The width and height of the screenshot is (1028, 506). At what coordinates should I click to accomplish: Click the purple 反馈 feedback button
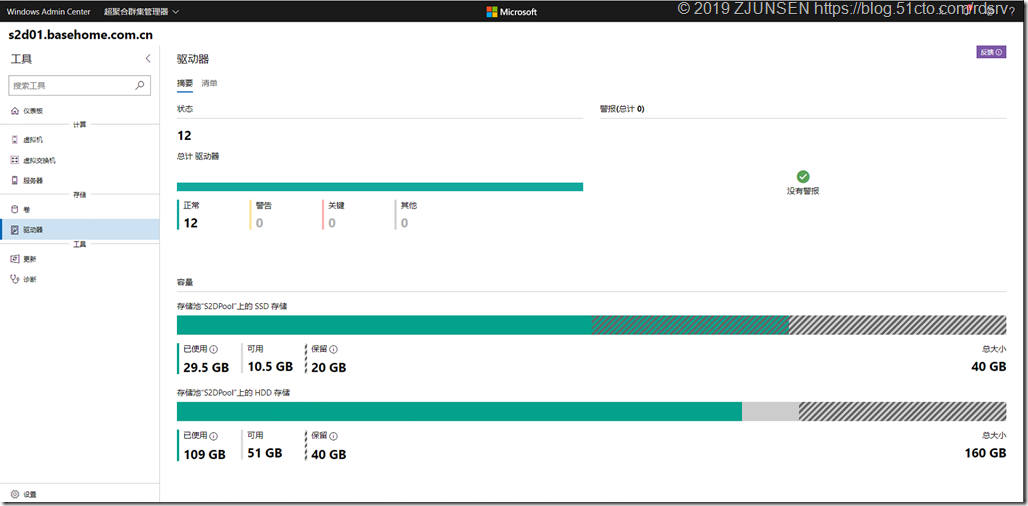[x=991, y=52]
